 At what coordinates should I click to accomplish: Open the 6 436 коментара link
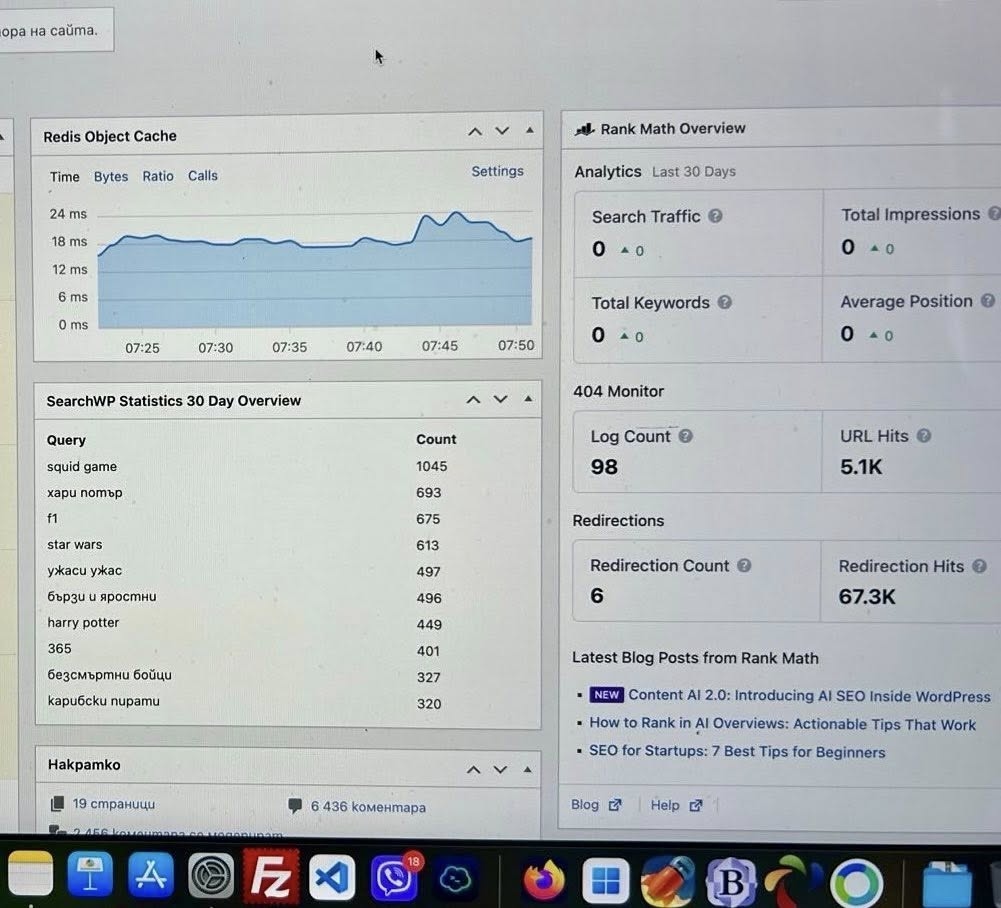[x=367, y=807]
